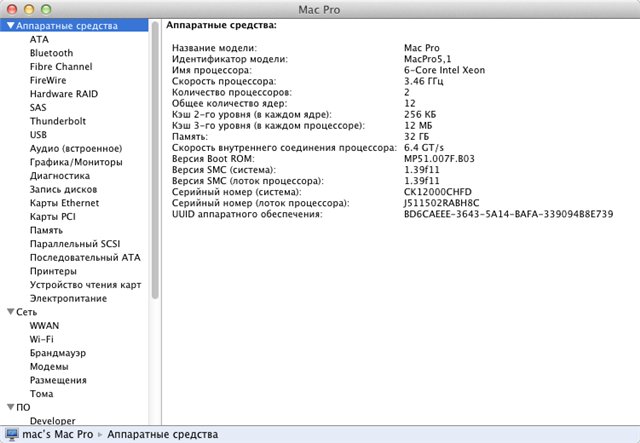Open Брандмауэр entry

[58, 353]
